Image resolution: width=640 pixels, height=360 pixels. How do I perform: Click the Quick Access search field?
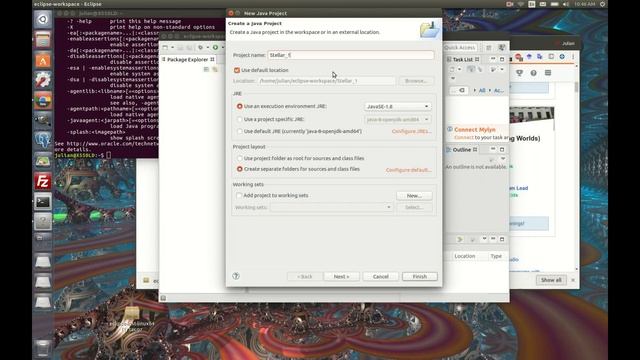point(460,48)
